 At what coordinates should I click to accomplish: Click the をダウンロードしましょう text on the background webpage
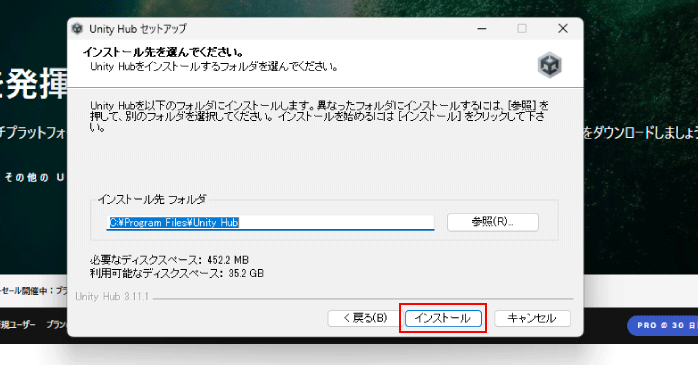[x=641, y=133]
